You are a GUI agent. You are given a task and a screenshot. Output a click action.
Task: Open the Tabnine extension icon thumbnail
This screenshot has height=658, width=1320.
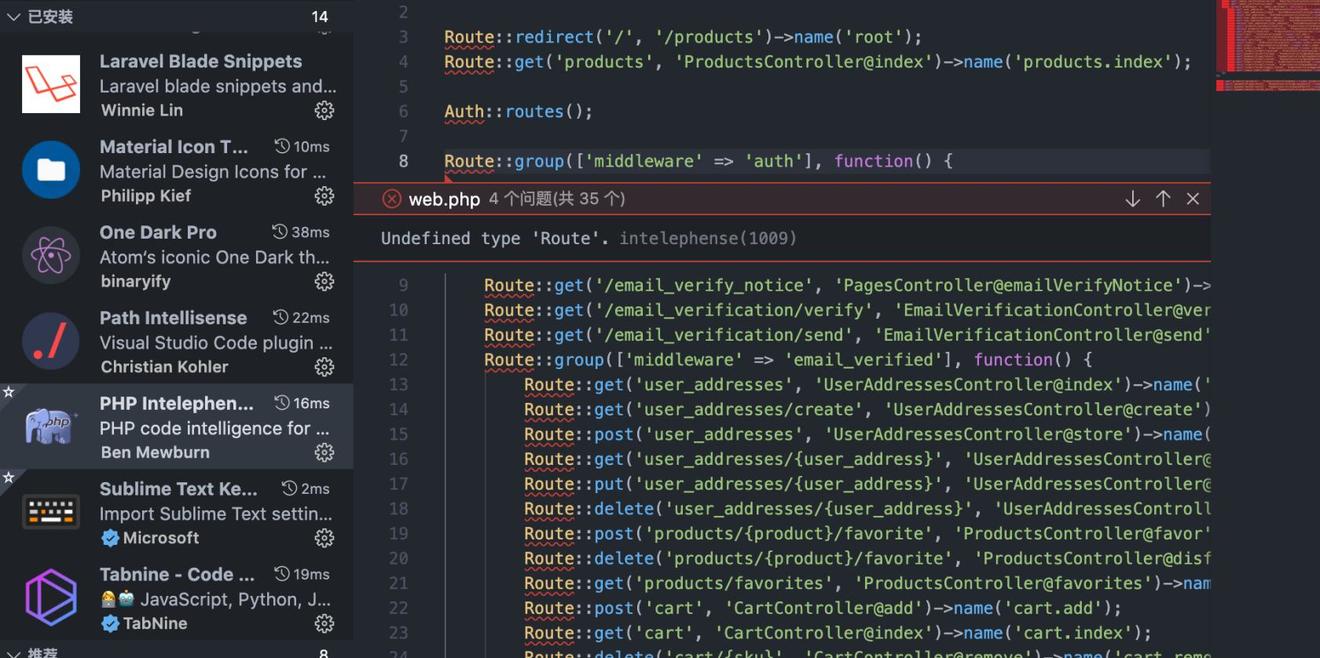(x=51, y=597)
